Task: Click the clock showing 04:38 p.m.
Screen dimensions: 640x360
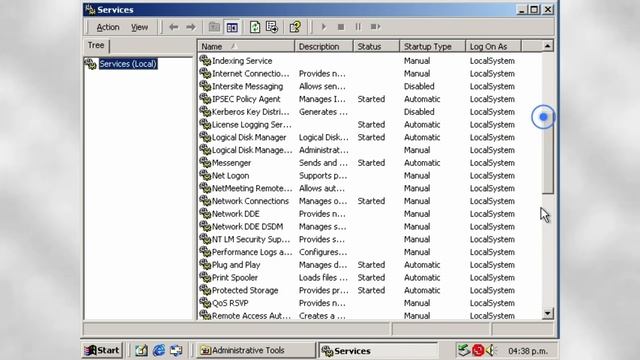Action: pos(528,351)
